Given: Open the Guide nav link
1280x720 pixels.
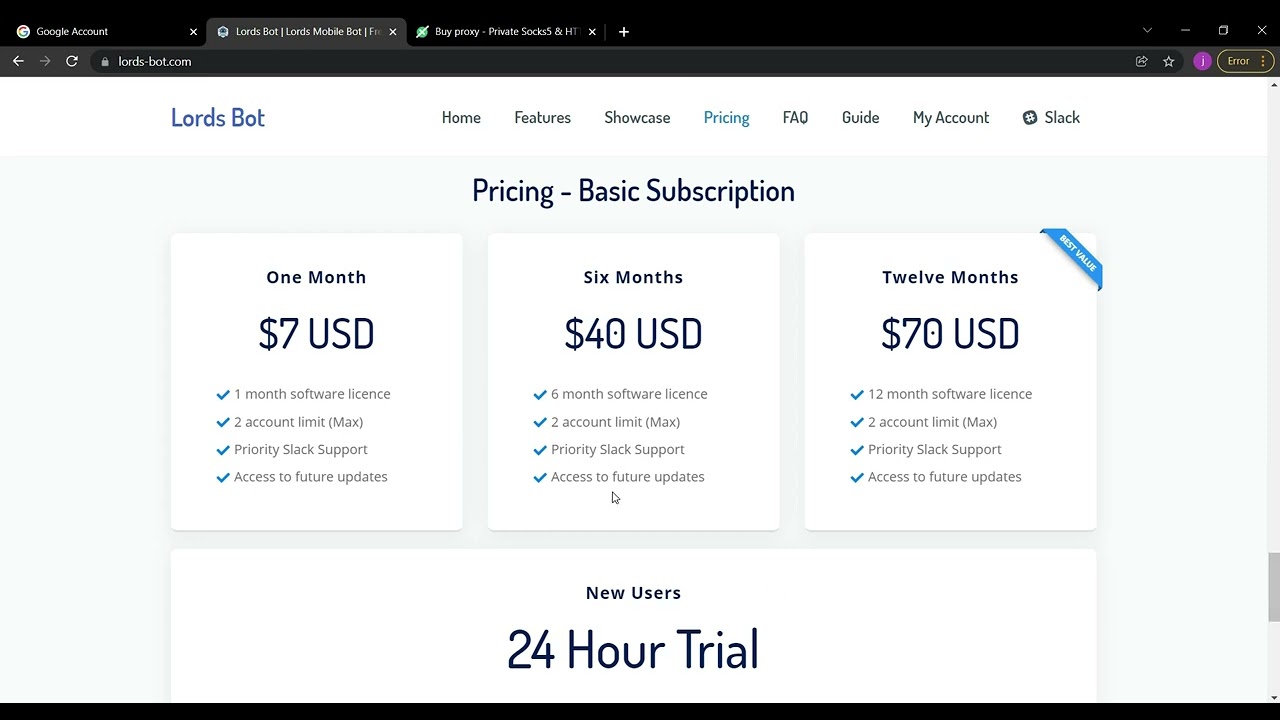Looking at the screenshot, I should click(x=861, y=118).
